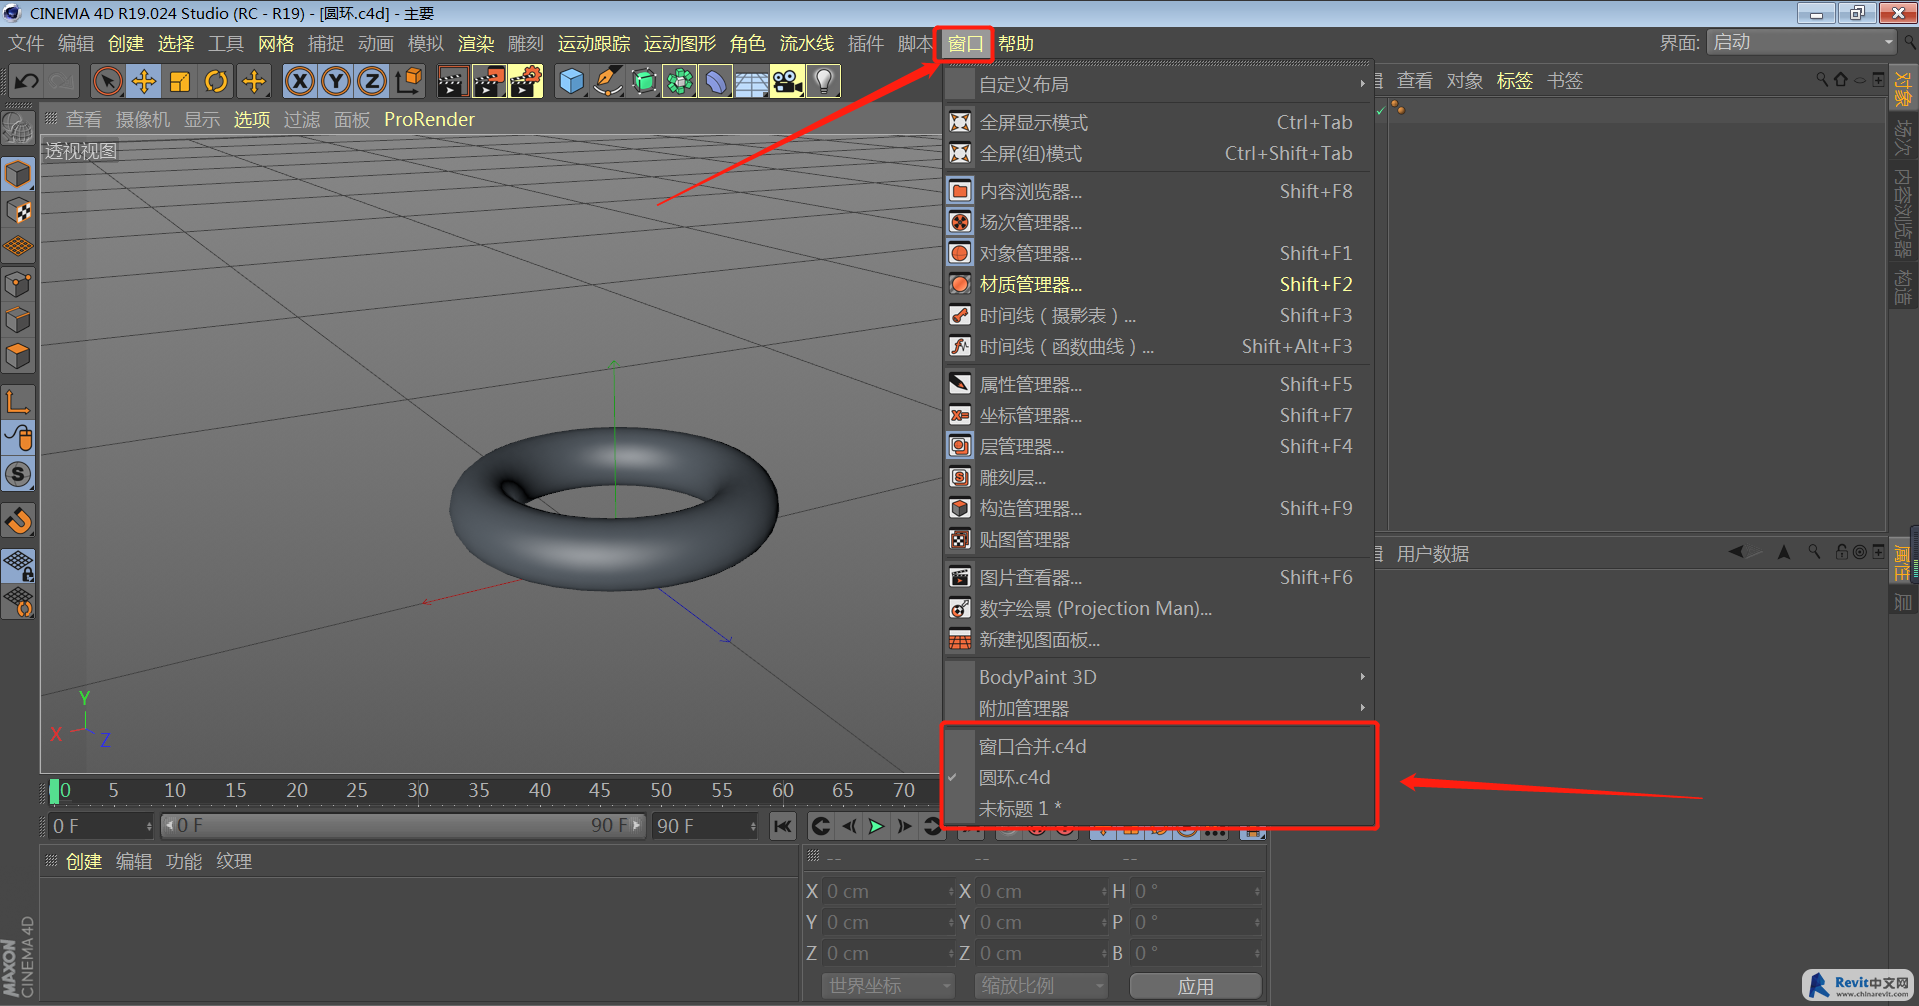Toggle the X axis lock
The height and width of the screenshot is (1006, 1919).
point(299,81)
